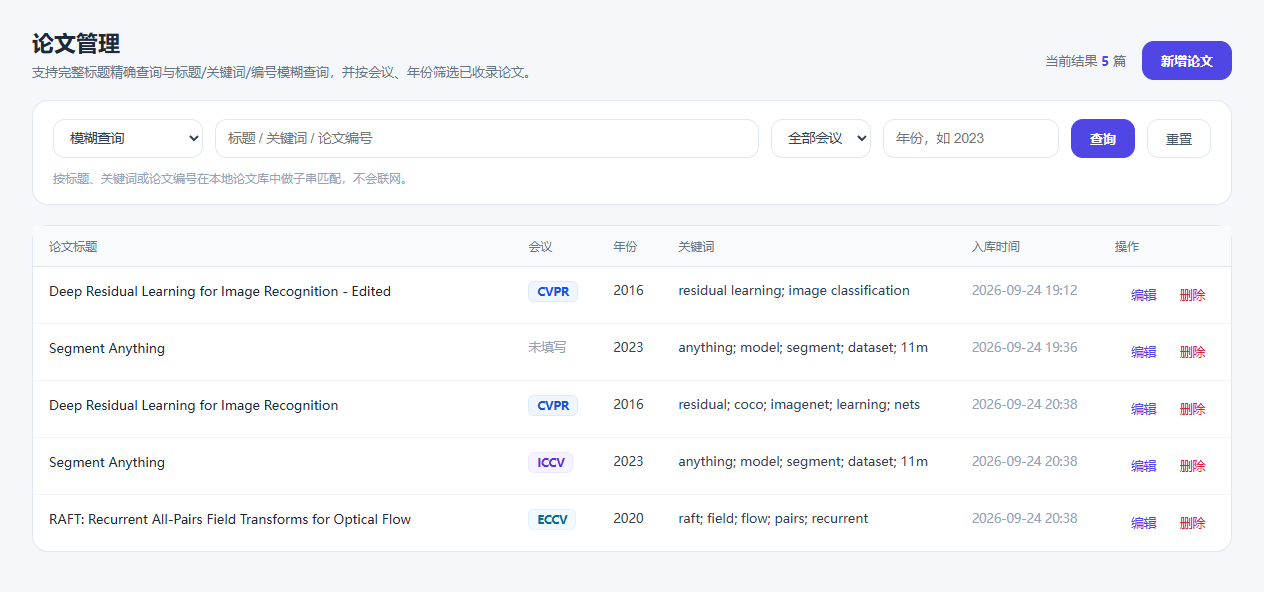Delete the Segment Anything row marked 未填写
This screenshot has width=1264, height=592.
click(x=1193, y=352)
